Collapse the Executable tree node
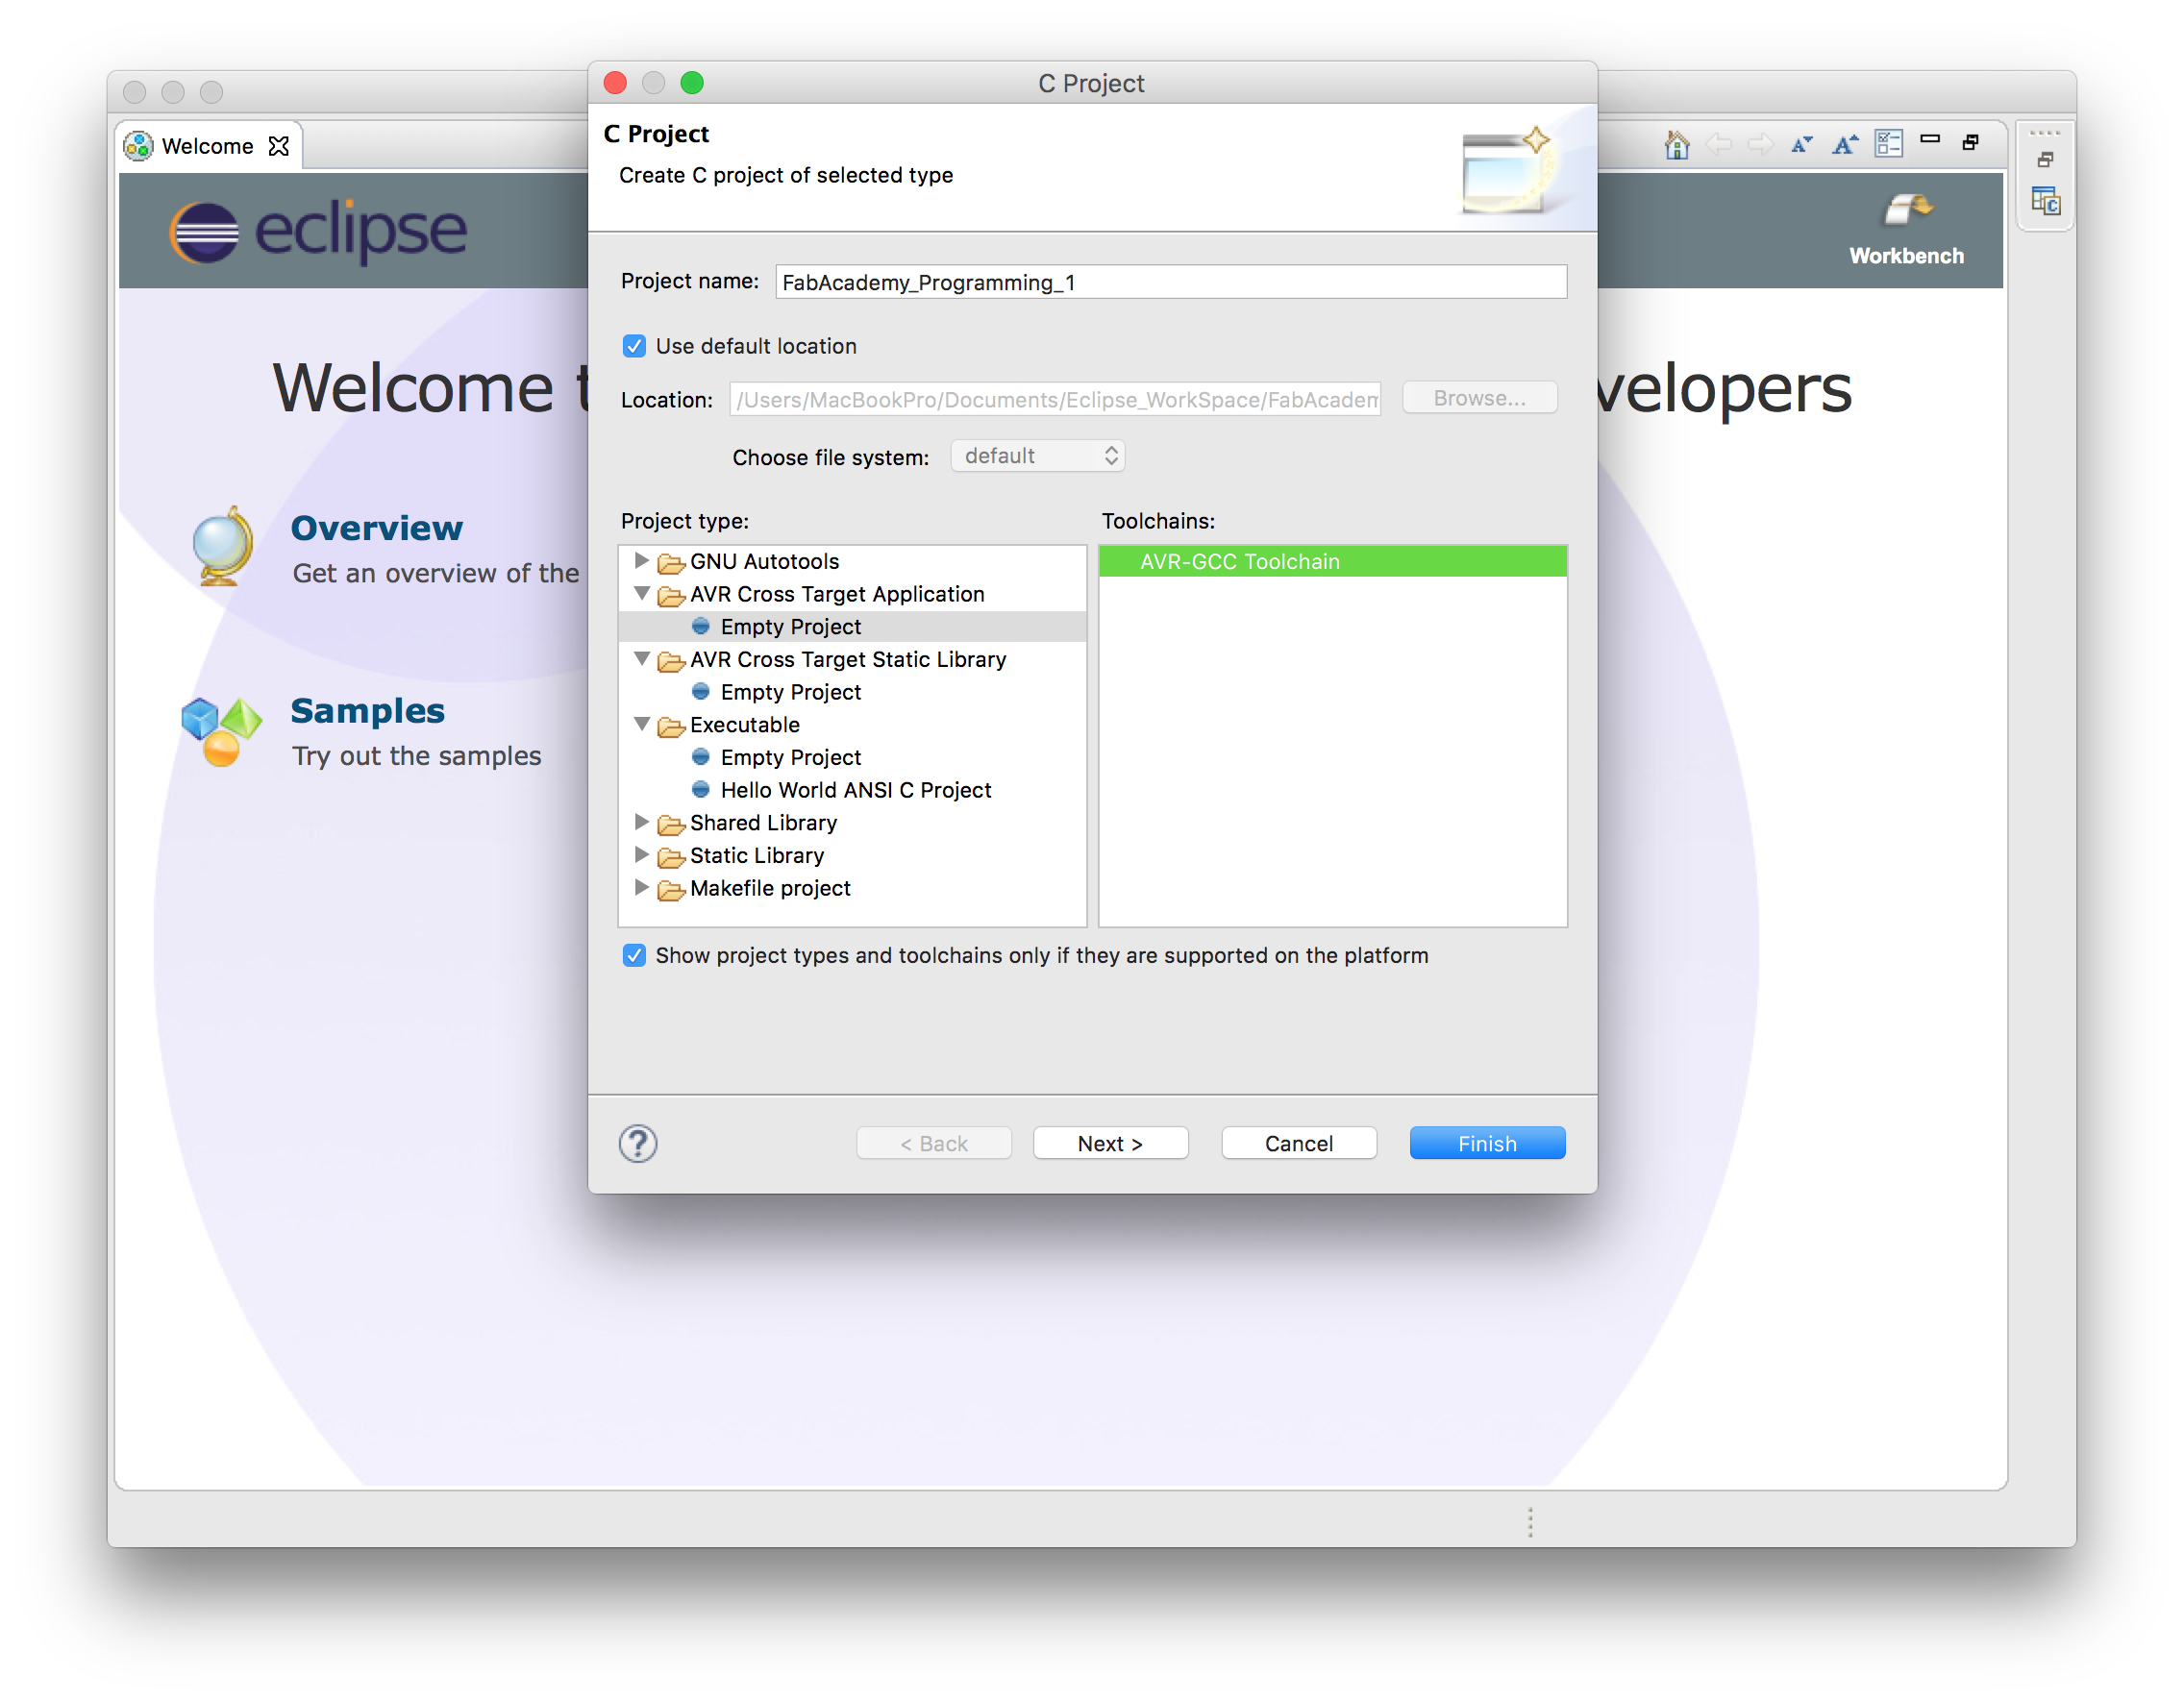 tap(641, 723)
